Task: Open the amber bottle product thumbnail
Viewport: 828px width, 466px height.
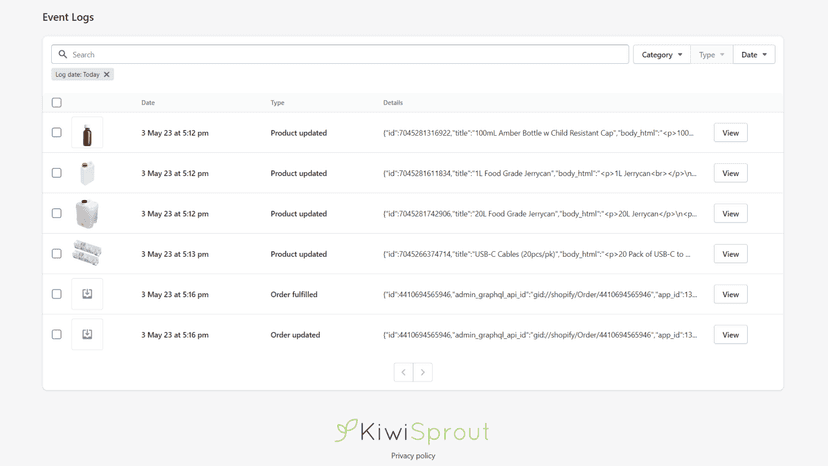Action: [x=87, y=133]
